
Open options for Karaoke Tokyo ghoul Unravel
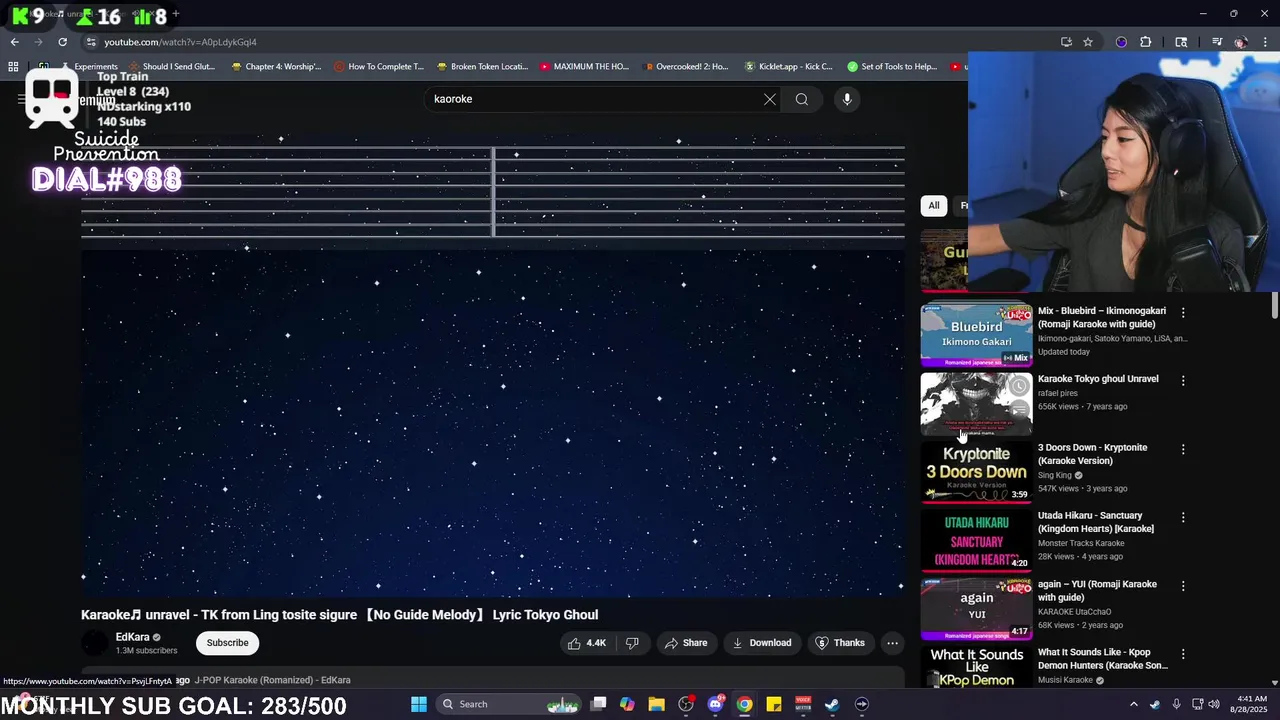click(1183, 380)
